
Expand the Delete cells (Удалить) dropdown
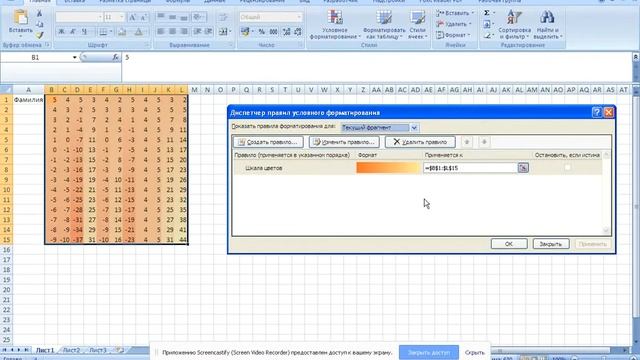click(x=470, y=24)
